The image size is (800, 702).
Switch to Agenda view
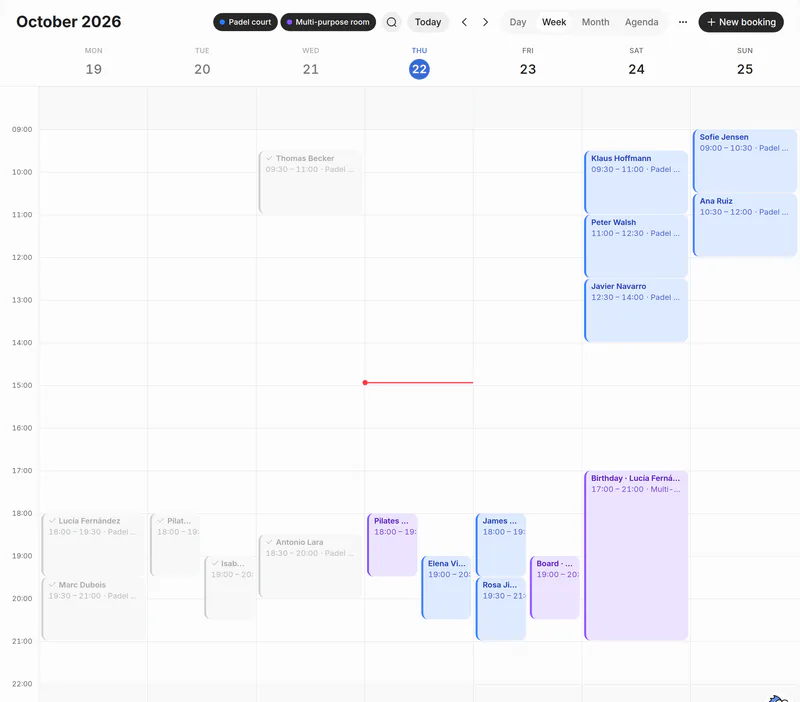pos(641,22)
